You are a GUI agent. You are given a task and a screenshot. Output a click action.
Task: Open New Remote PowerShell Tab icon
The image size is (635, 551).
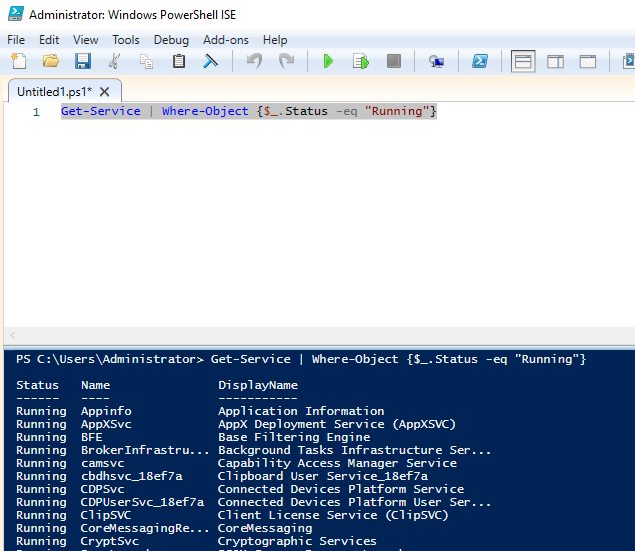point(436,62)
